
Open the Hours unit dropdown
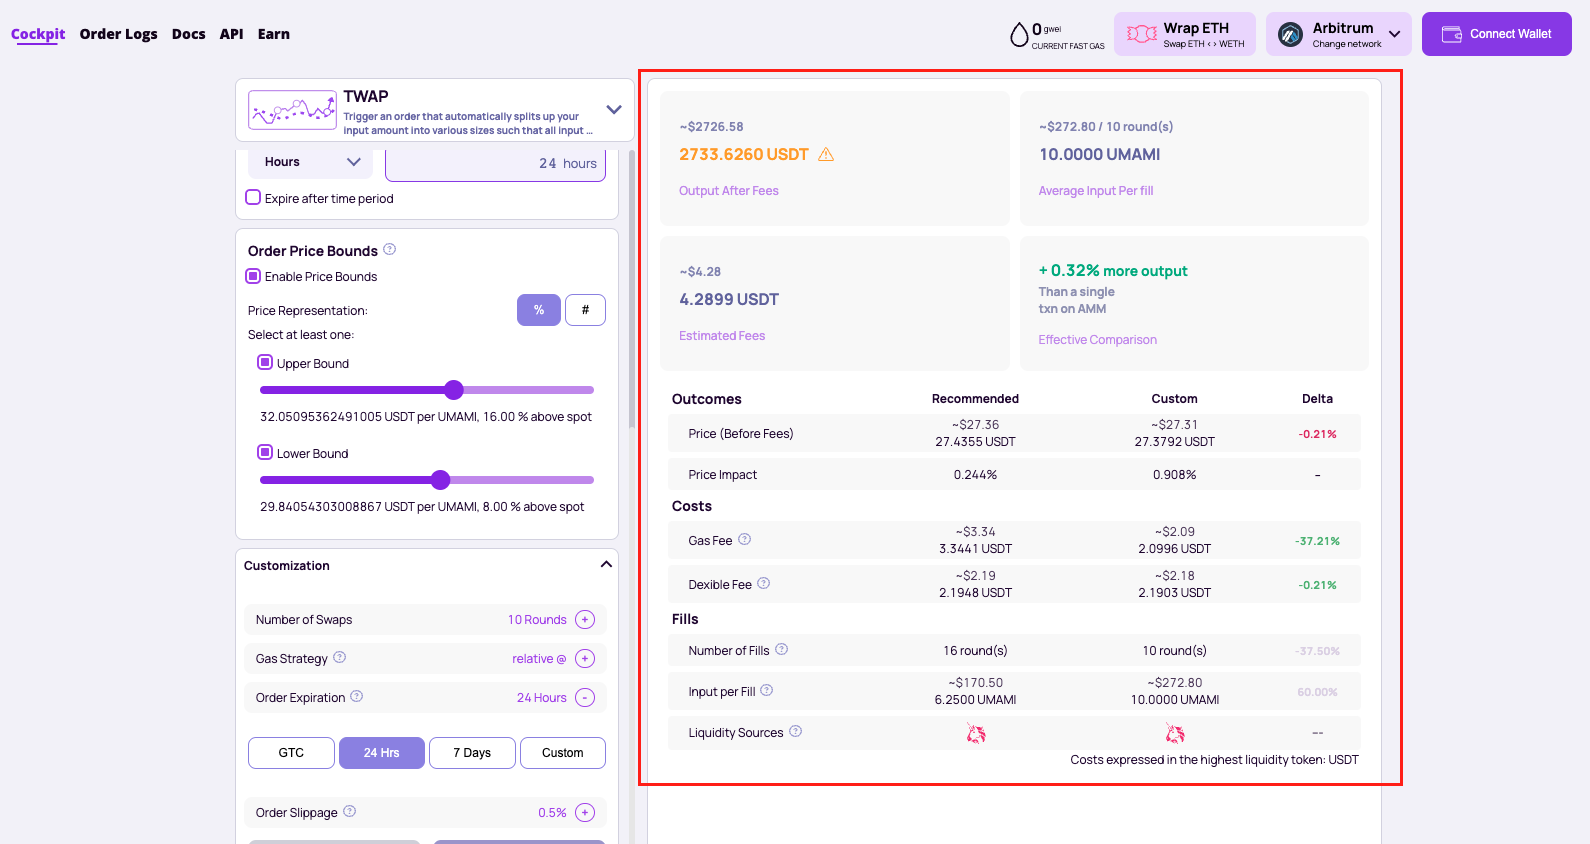(x=310, y=162)
